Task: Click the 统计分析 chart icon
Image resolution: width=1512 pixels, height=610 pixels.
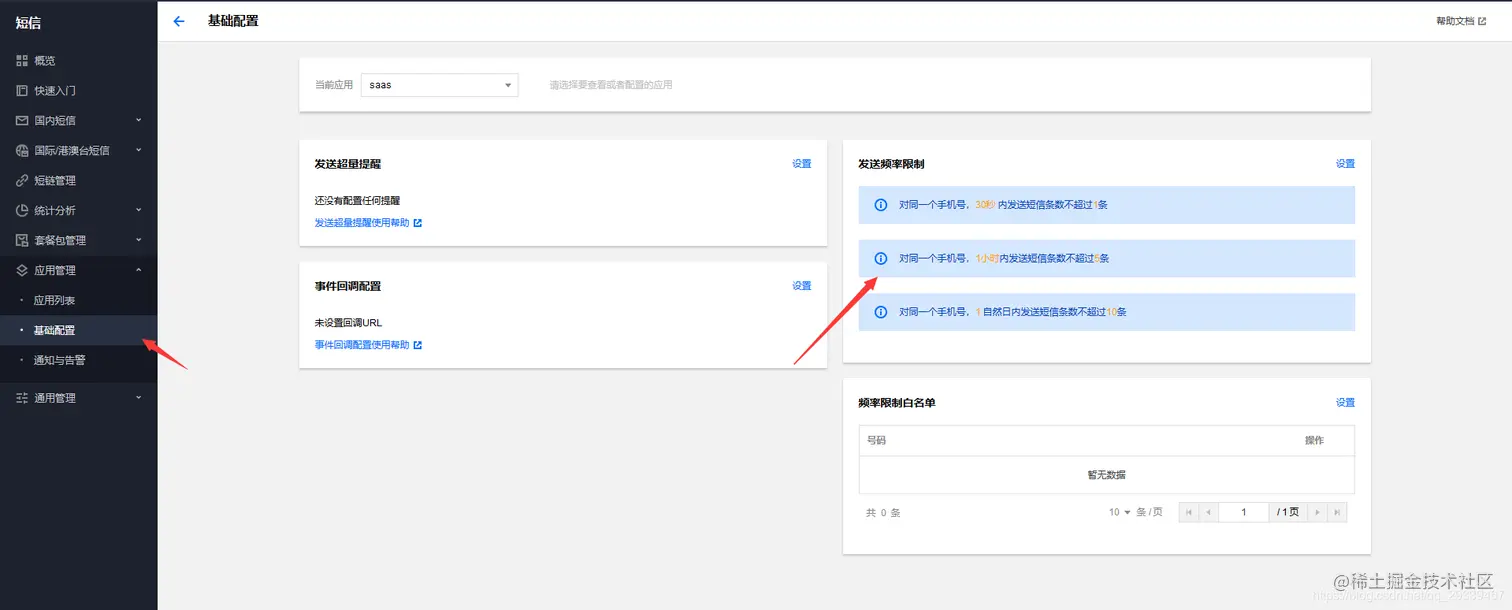Action: tap(22, 211)
